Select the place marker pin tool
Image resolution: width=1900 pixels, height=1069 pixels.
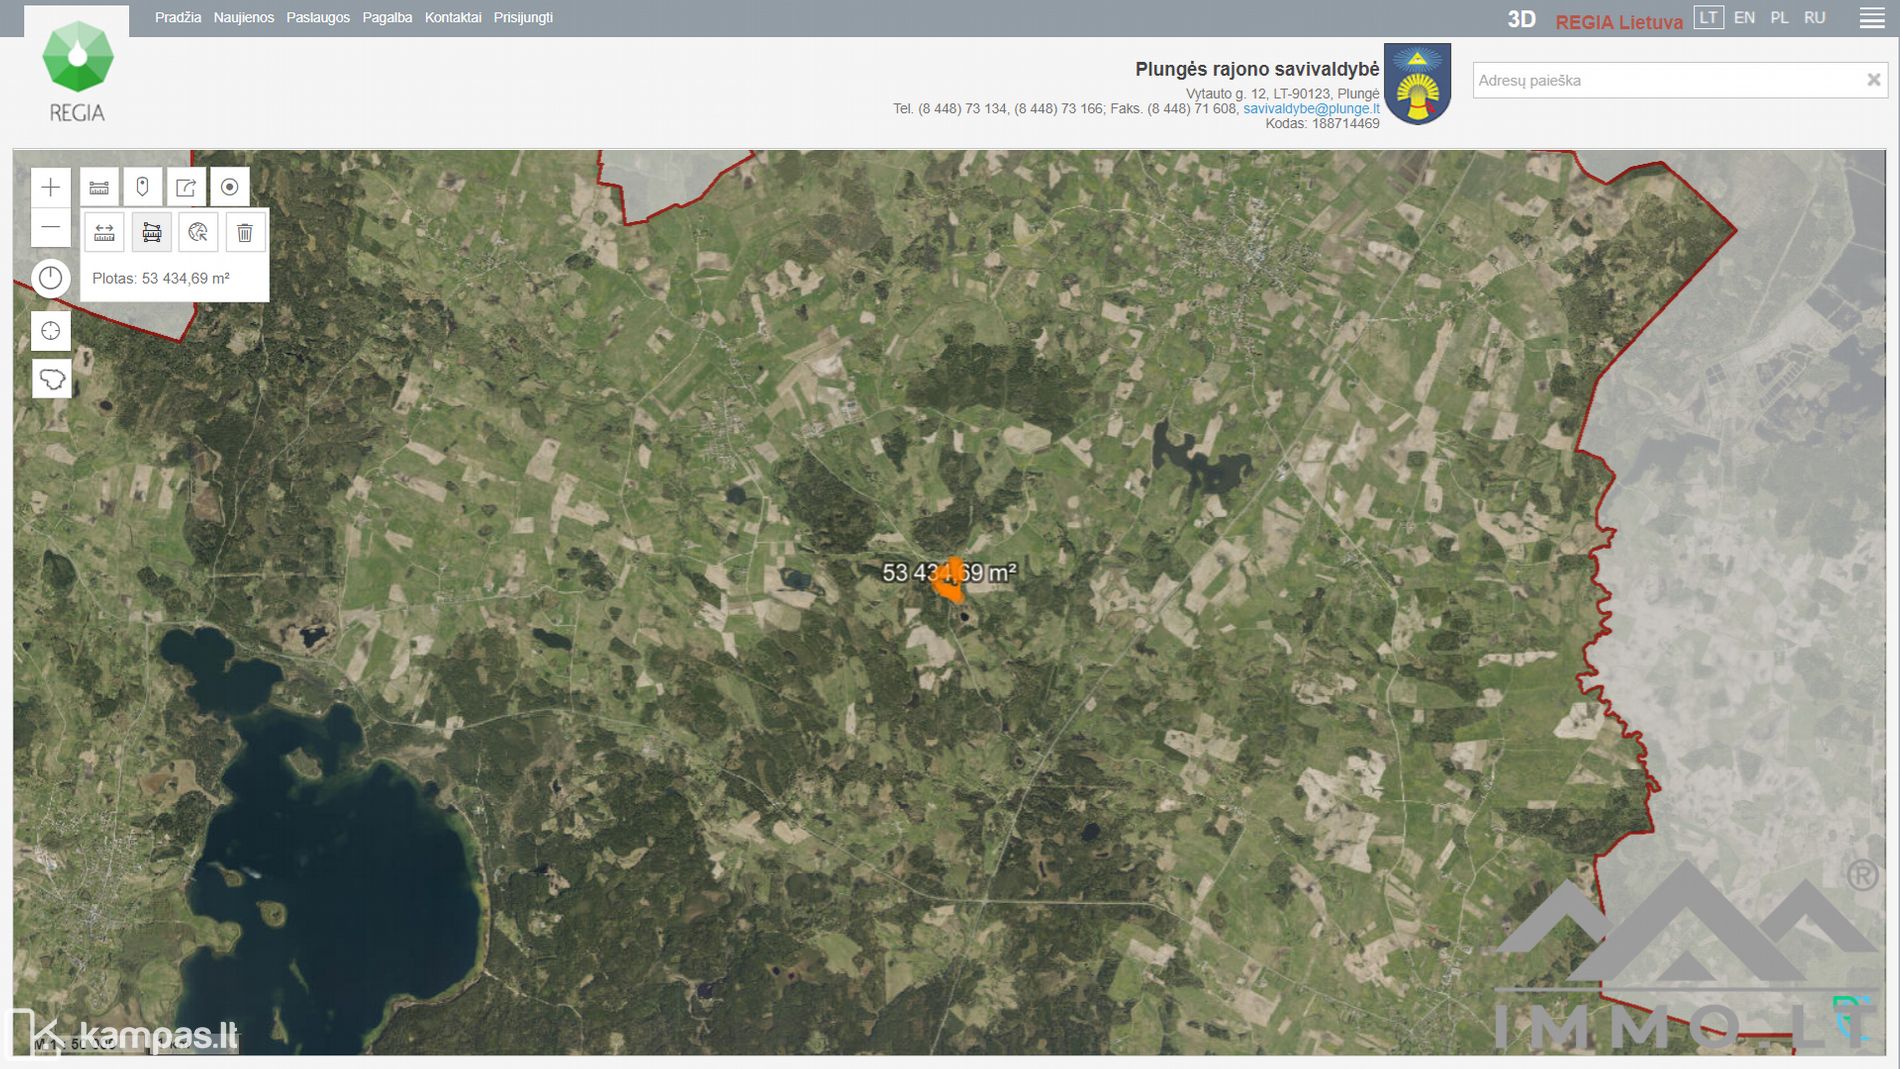142,187
